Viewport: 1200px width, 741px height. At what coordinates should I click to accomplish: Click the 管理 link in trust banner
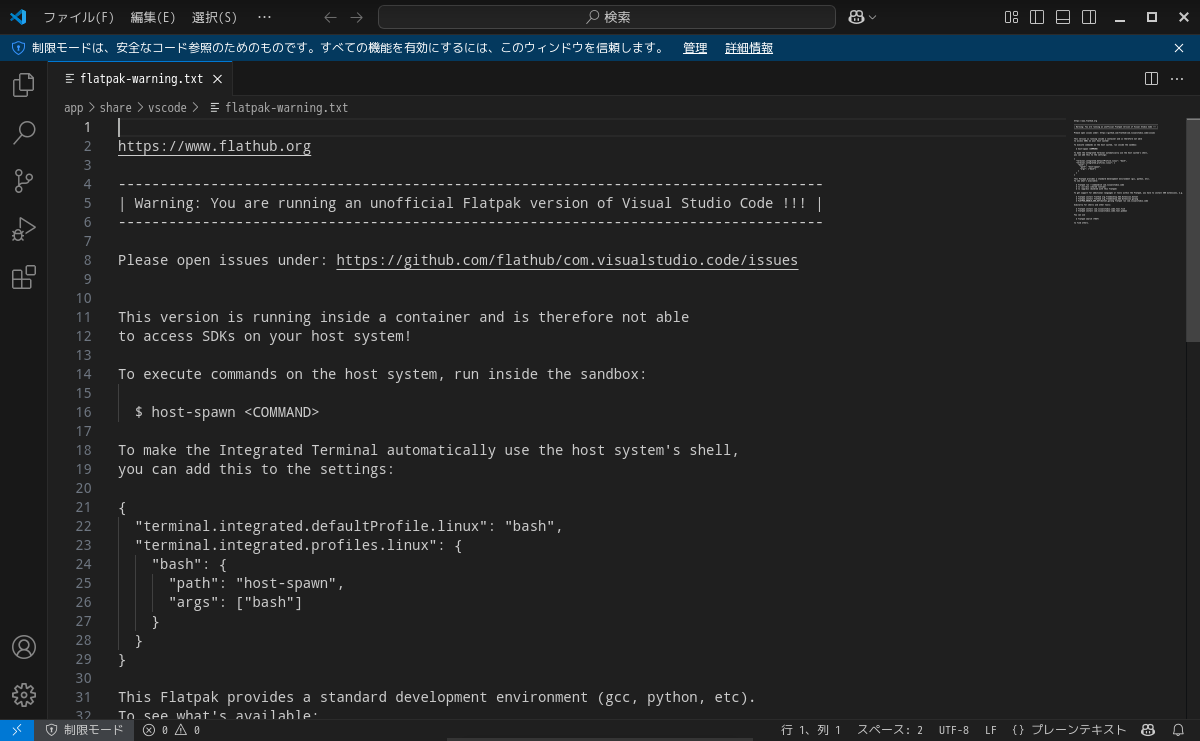pyautogui.click(x=695, y=48)
